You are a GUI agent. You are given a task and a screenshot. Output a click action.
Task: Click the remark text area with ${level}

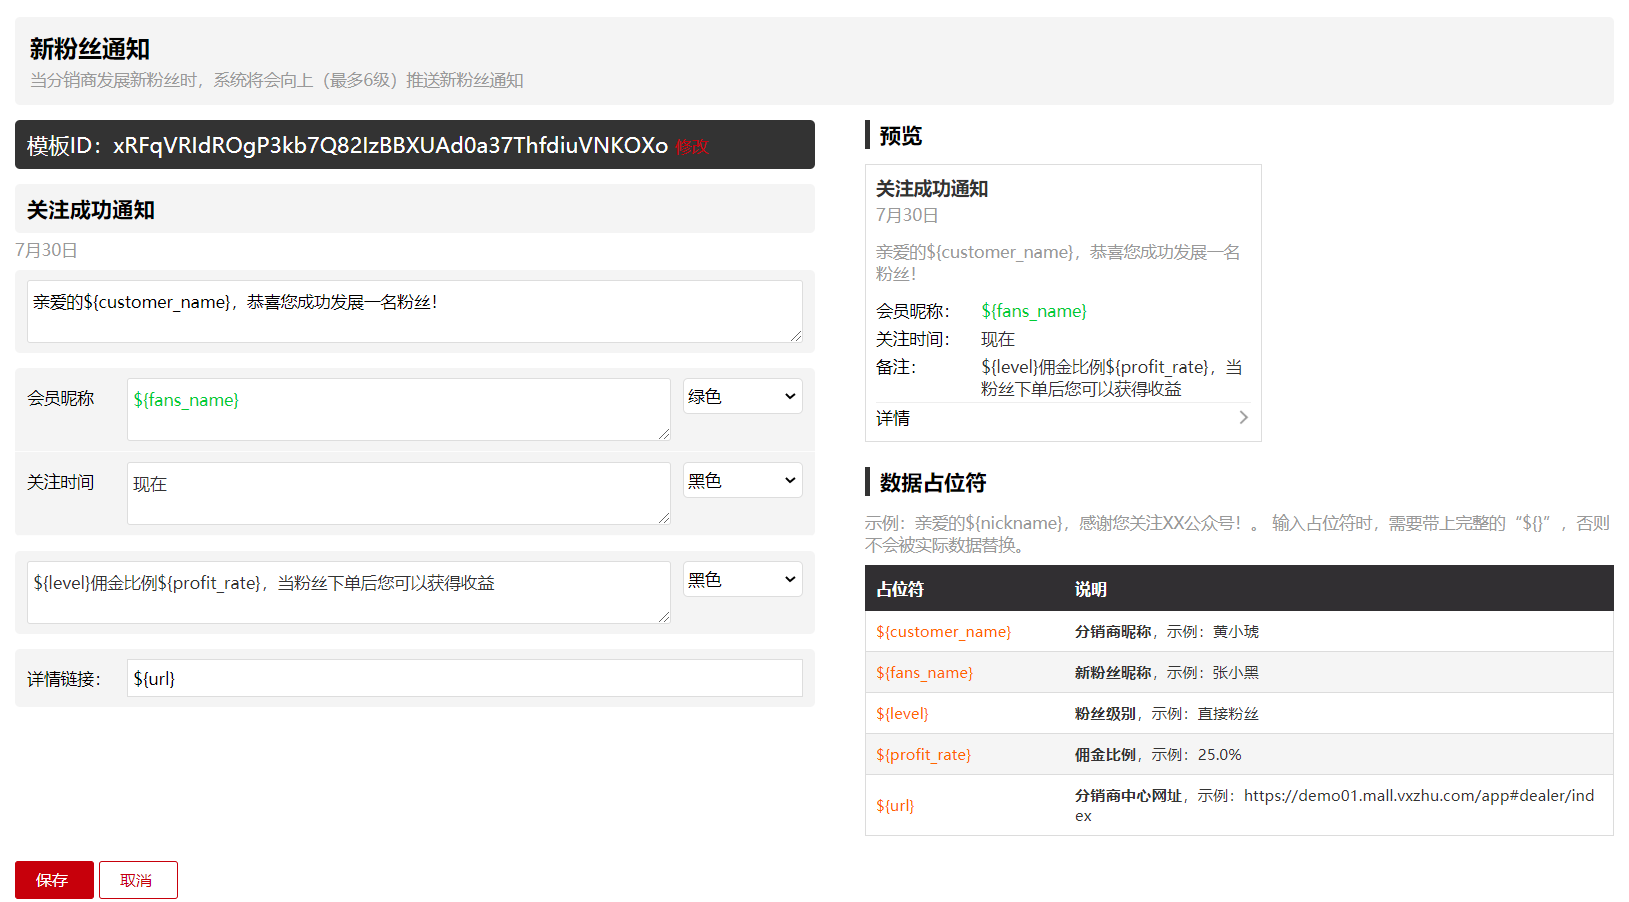click(x=348, y=592)
